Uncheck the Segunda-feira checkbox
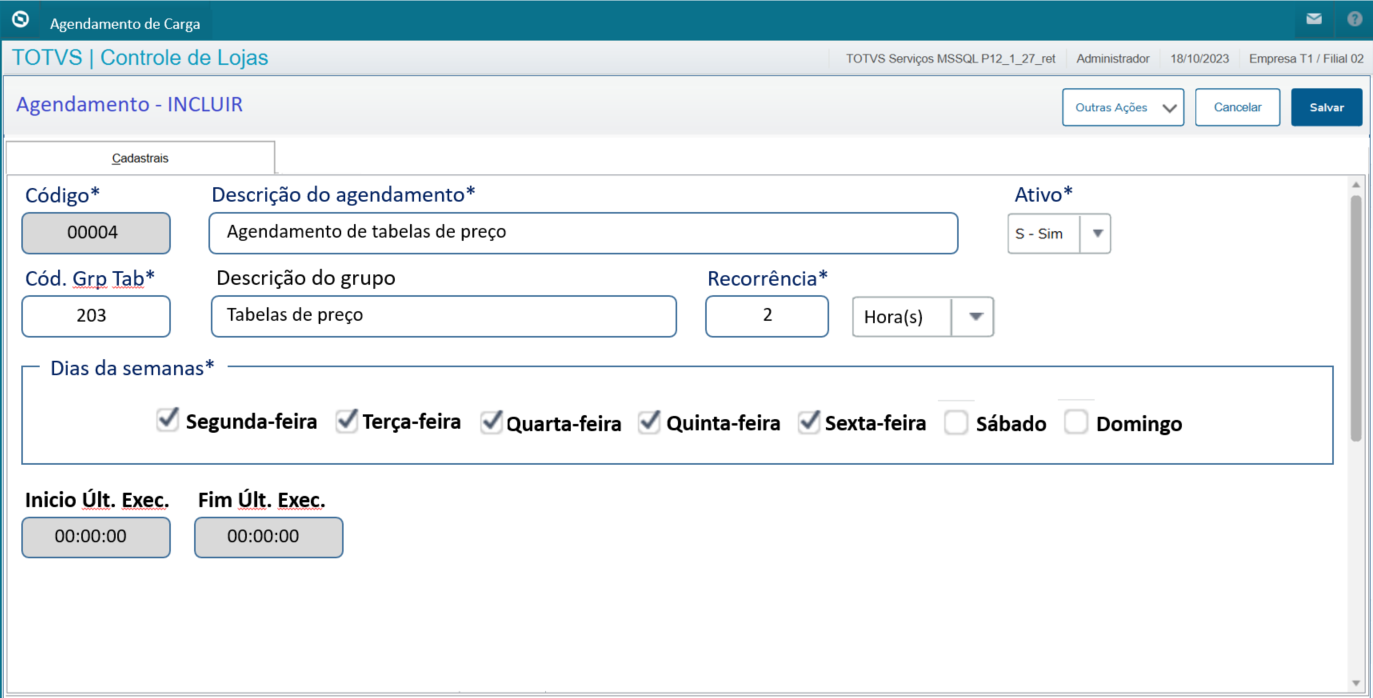Viewport: 1373px width, 698px height. (167, 421)
